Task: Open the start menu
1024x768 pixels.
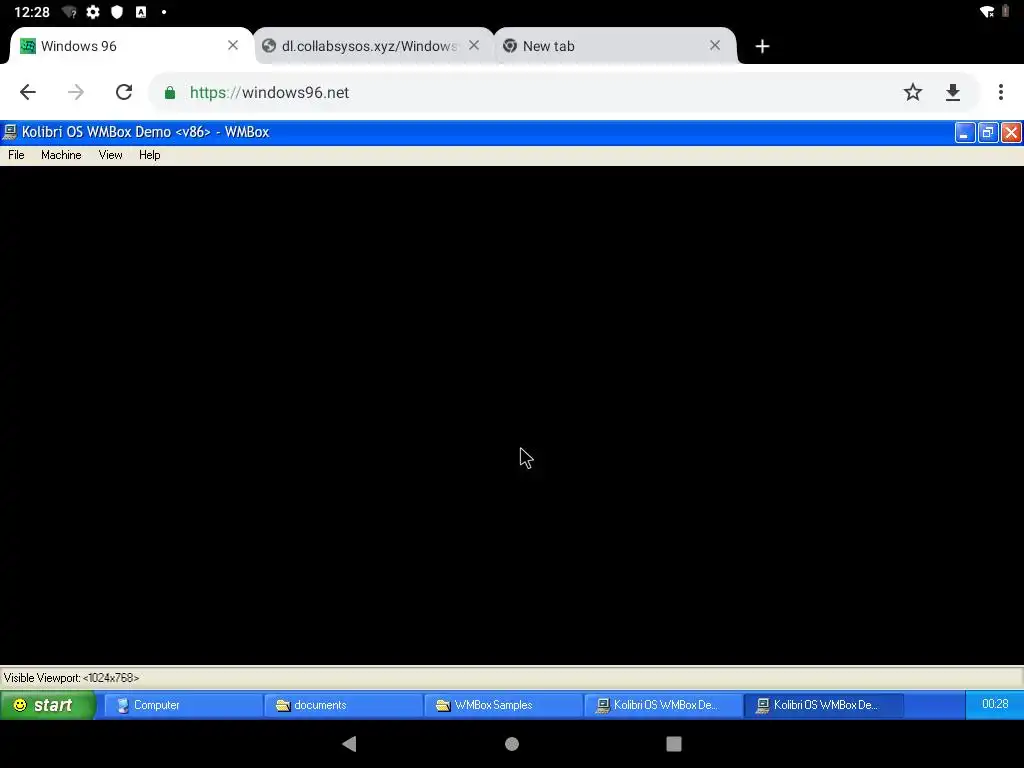Action: [47, 705]
